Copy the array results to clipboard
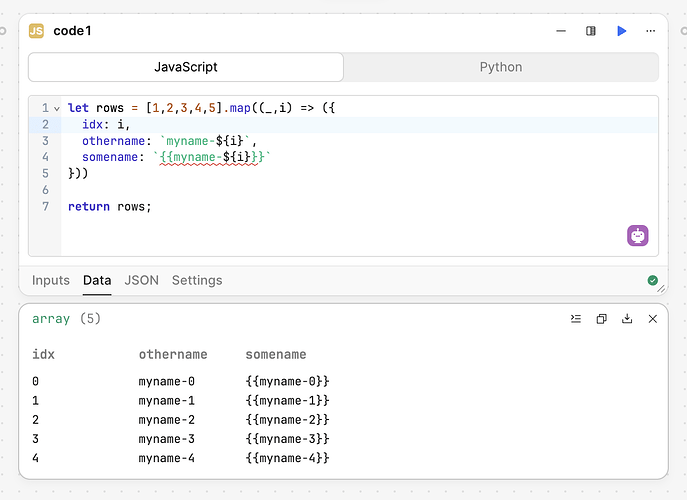 tap(602, 319)
